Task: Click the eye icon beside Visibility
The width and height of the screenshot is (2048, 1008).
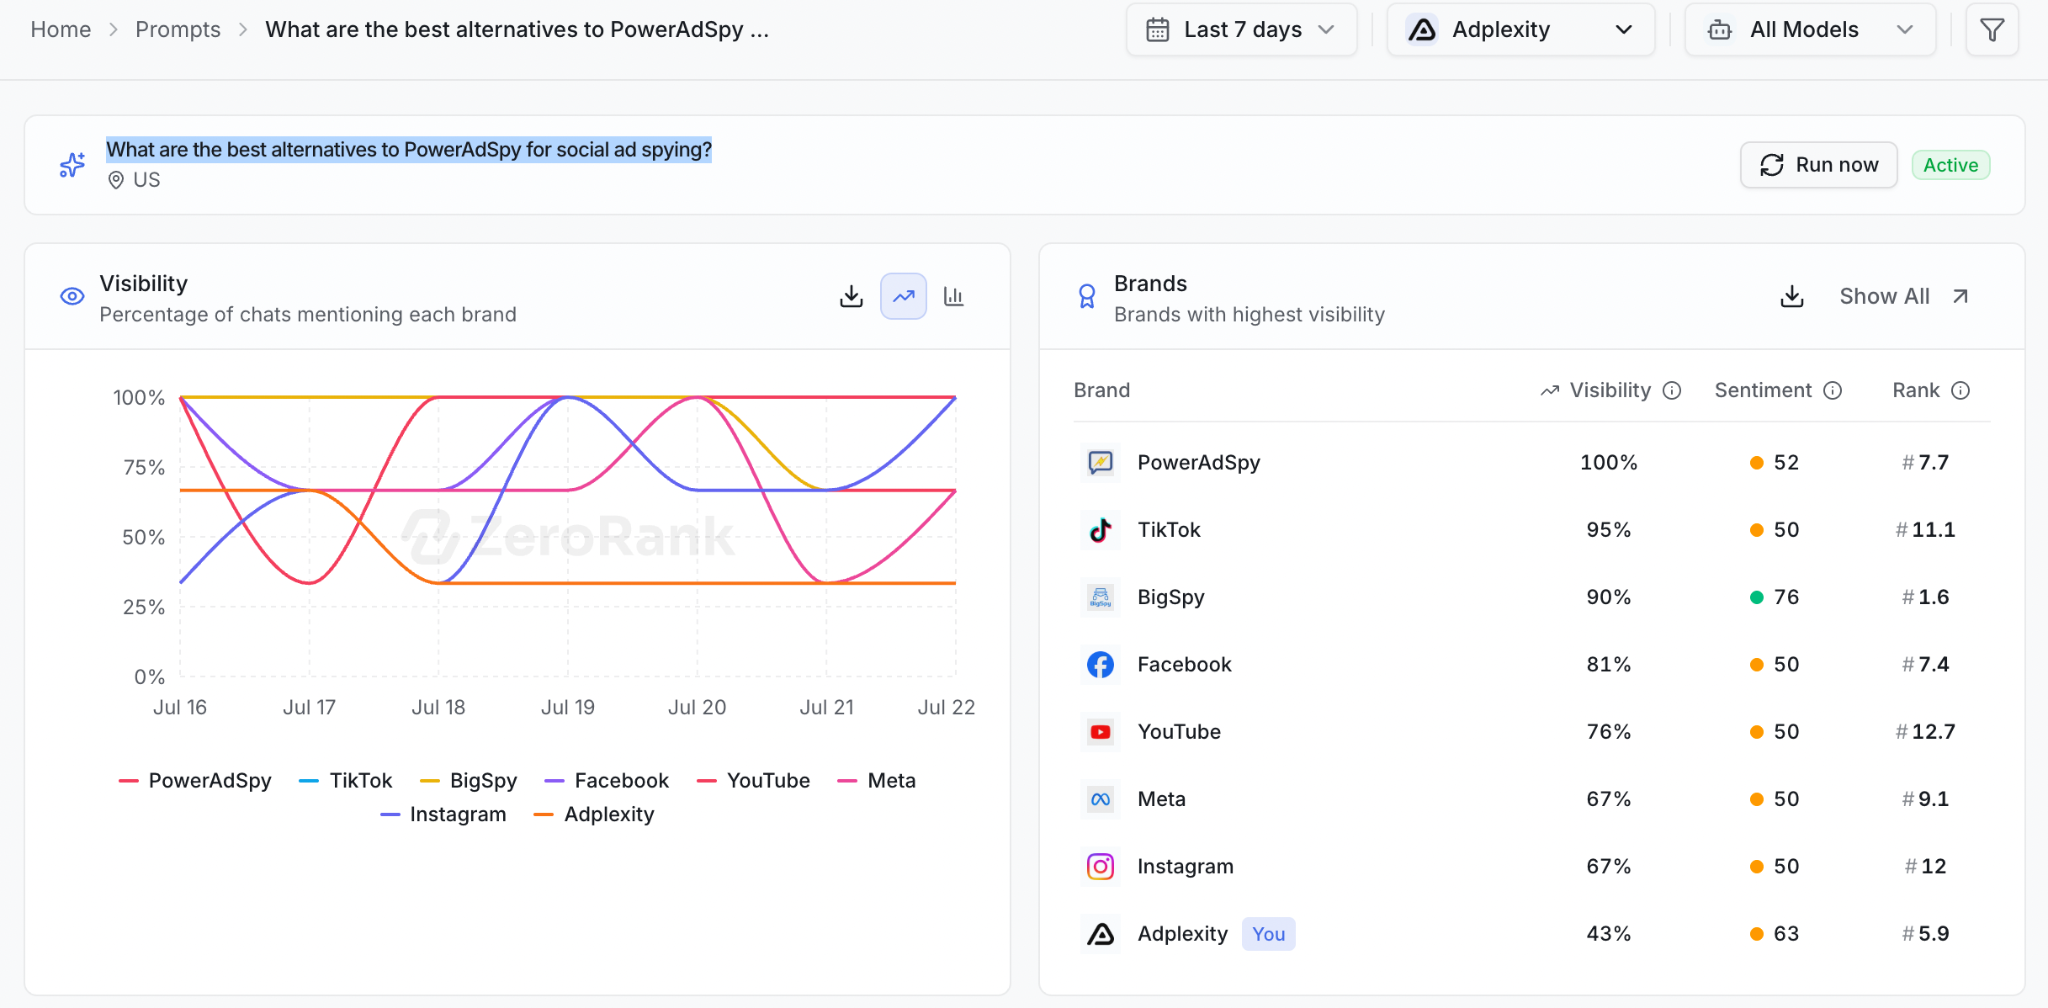Action: tap(72, 296)
